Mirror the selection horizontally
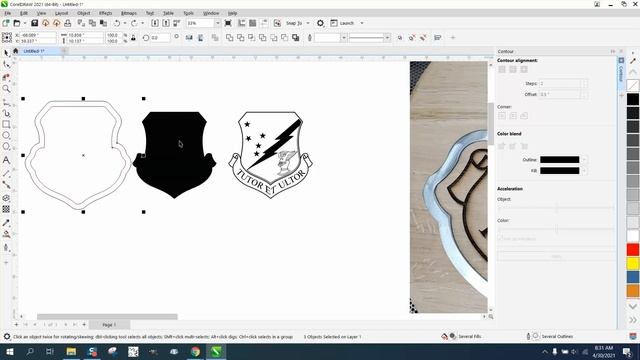Viewport: 640px width, 360px height. [189, 38]
